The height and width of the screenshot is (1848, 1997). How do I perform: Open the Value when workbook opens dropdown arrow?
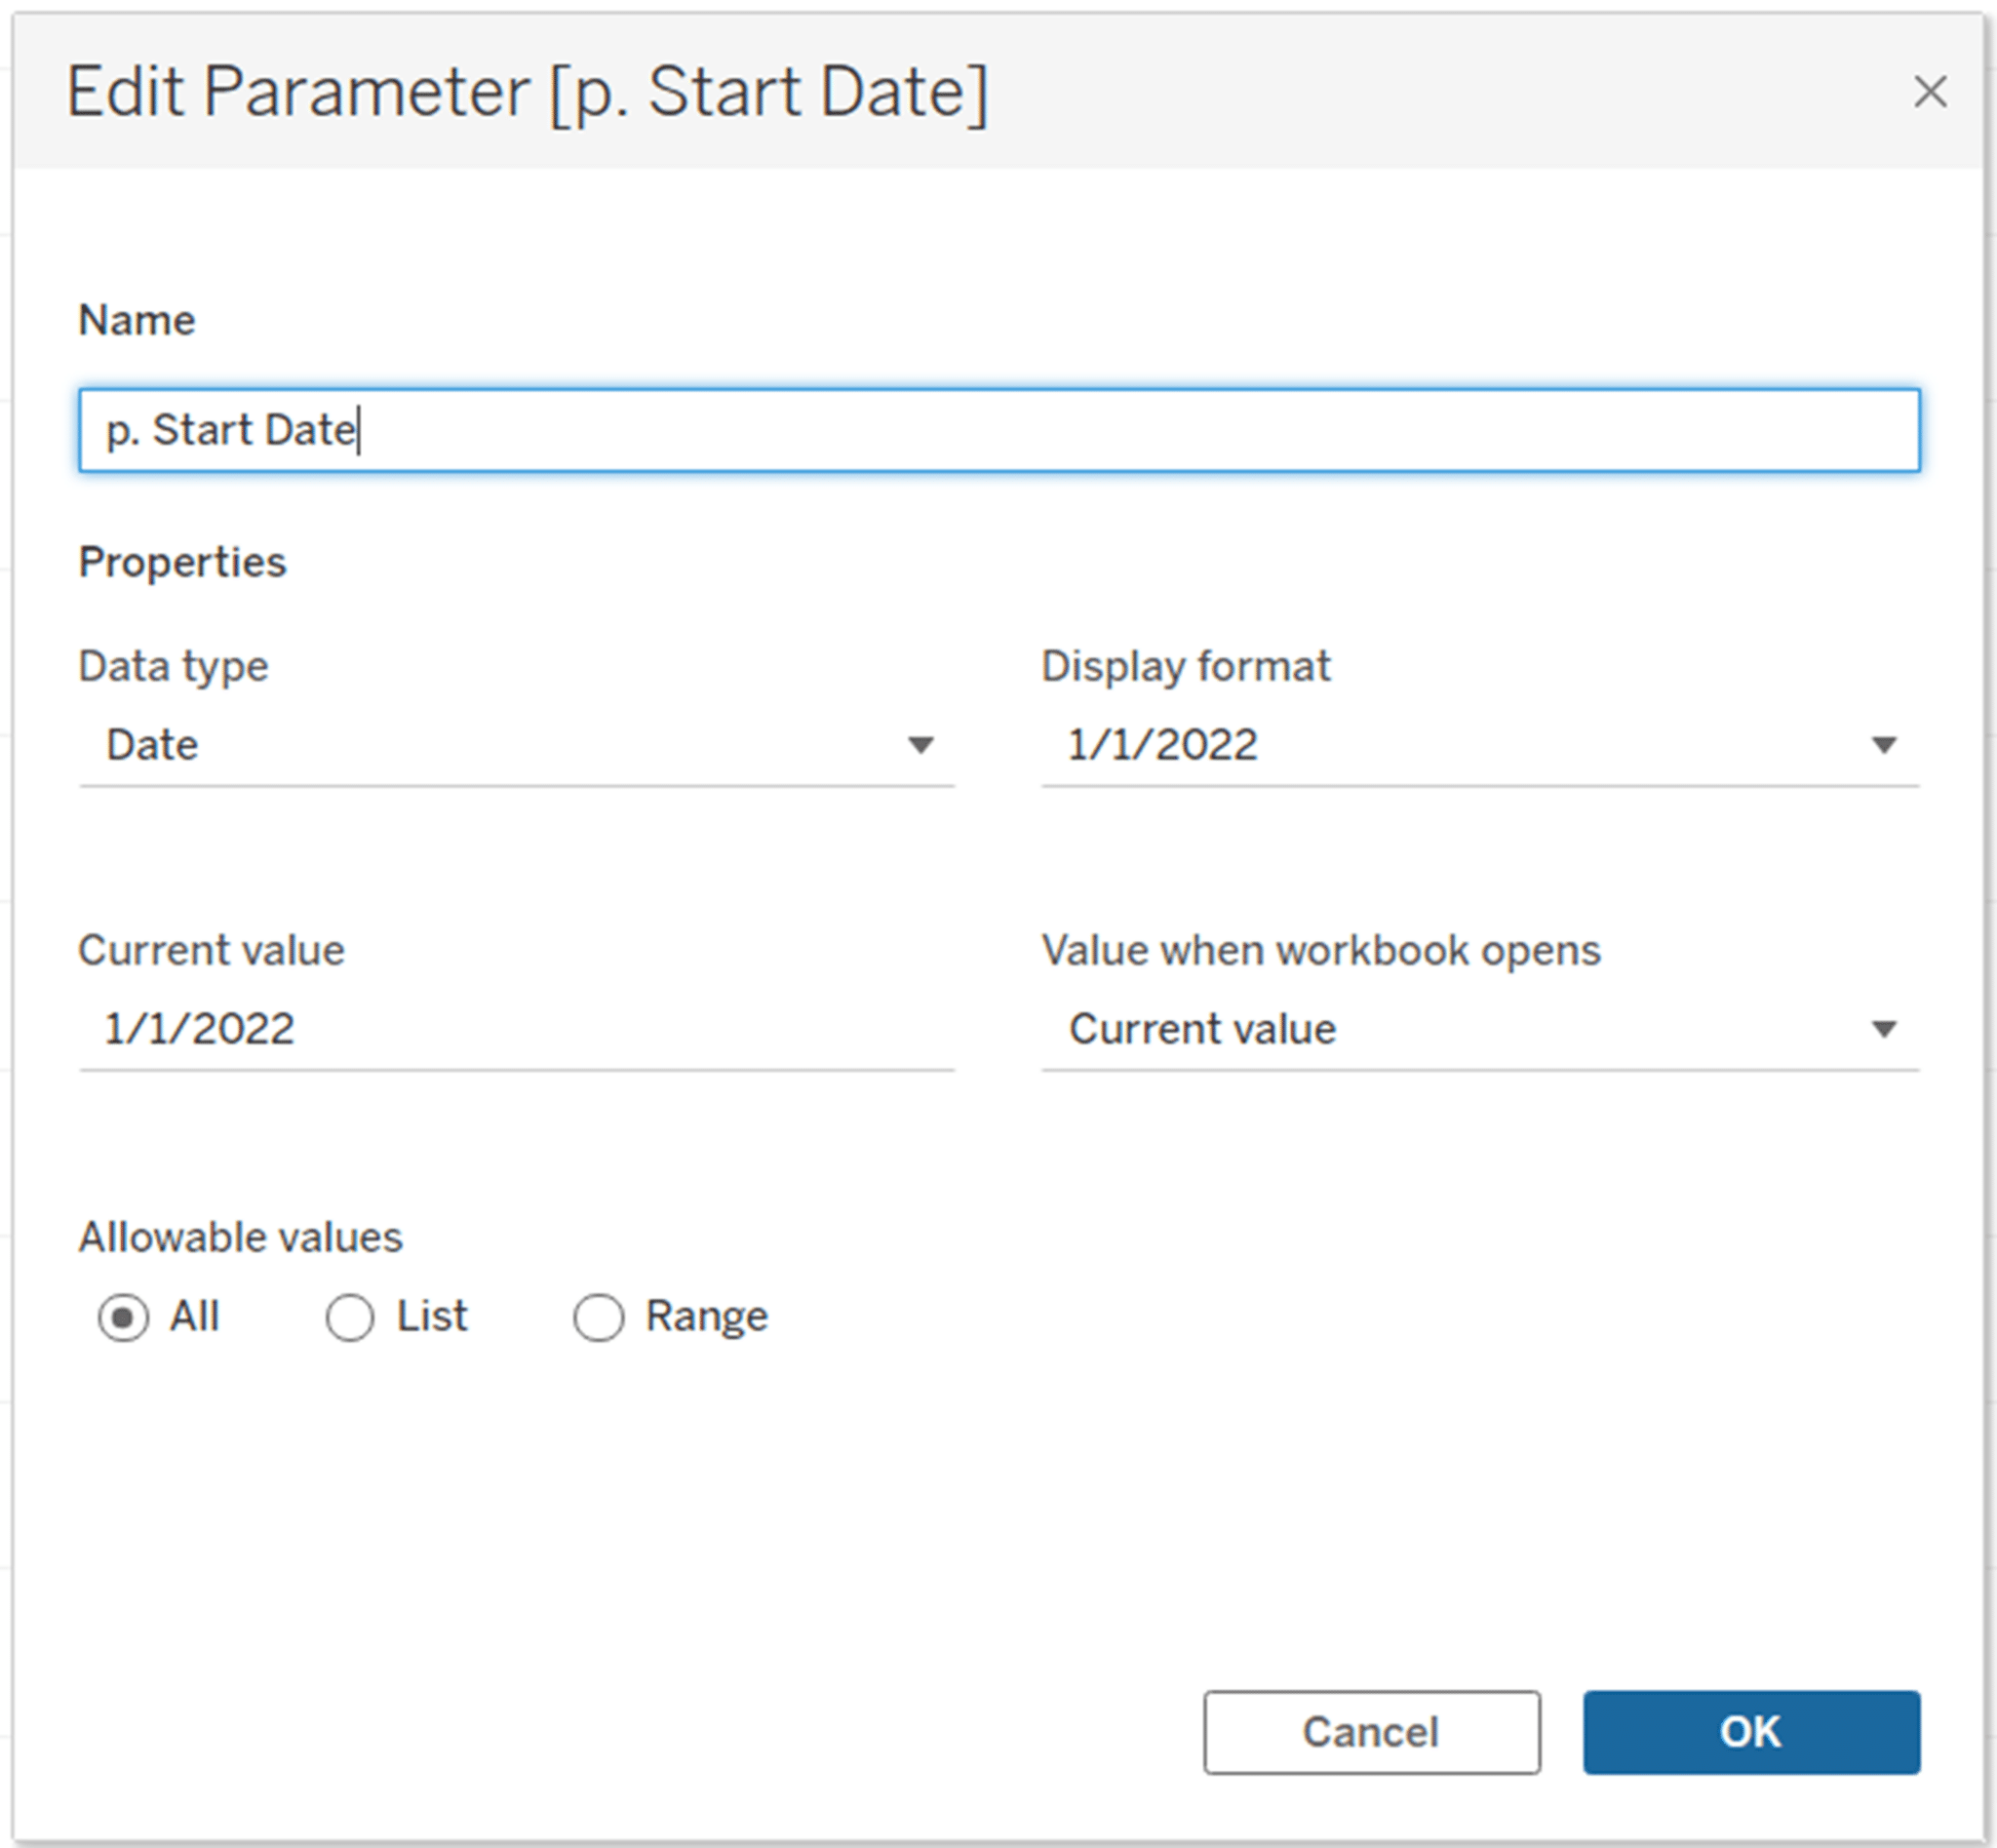(1883, 1028)
